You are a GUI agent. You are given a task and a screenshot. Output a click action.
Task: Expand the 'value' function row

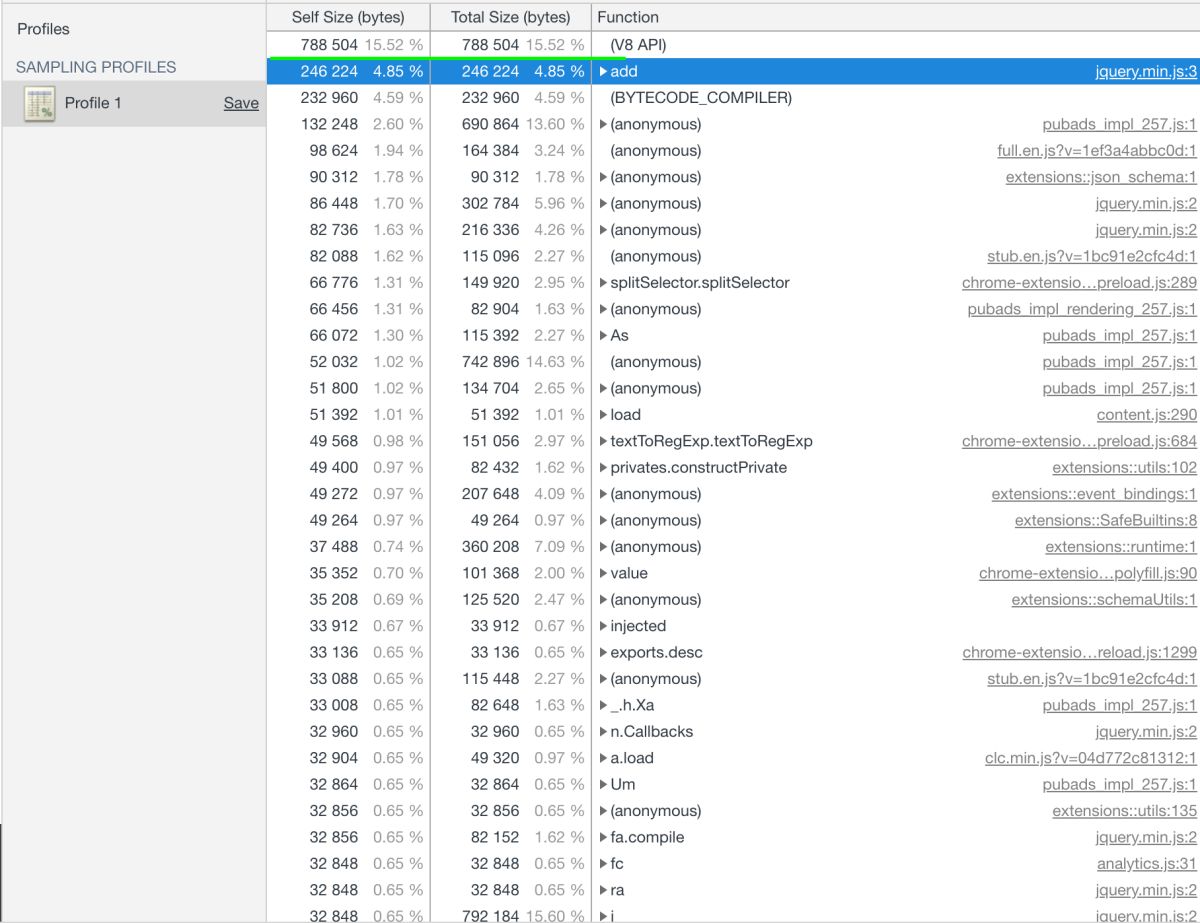point(603,573)
